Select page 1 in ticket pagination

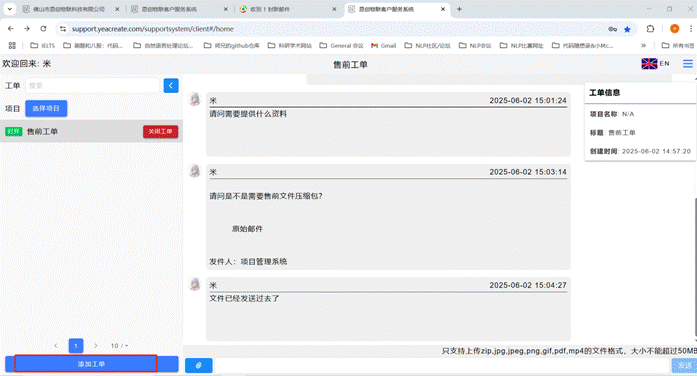[76, 345]
